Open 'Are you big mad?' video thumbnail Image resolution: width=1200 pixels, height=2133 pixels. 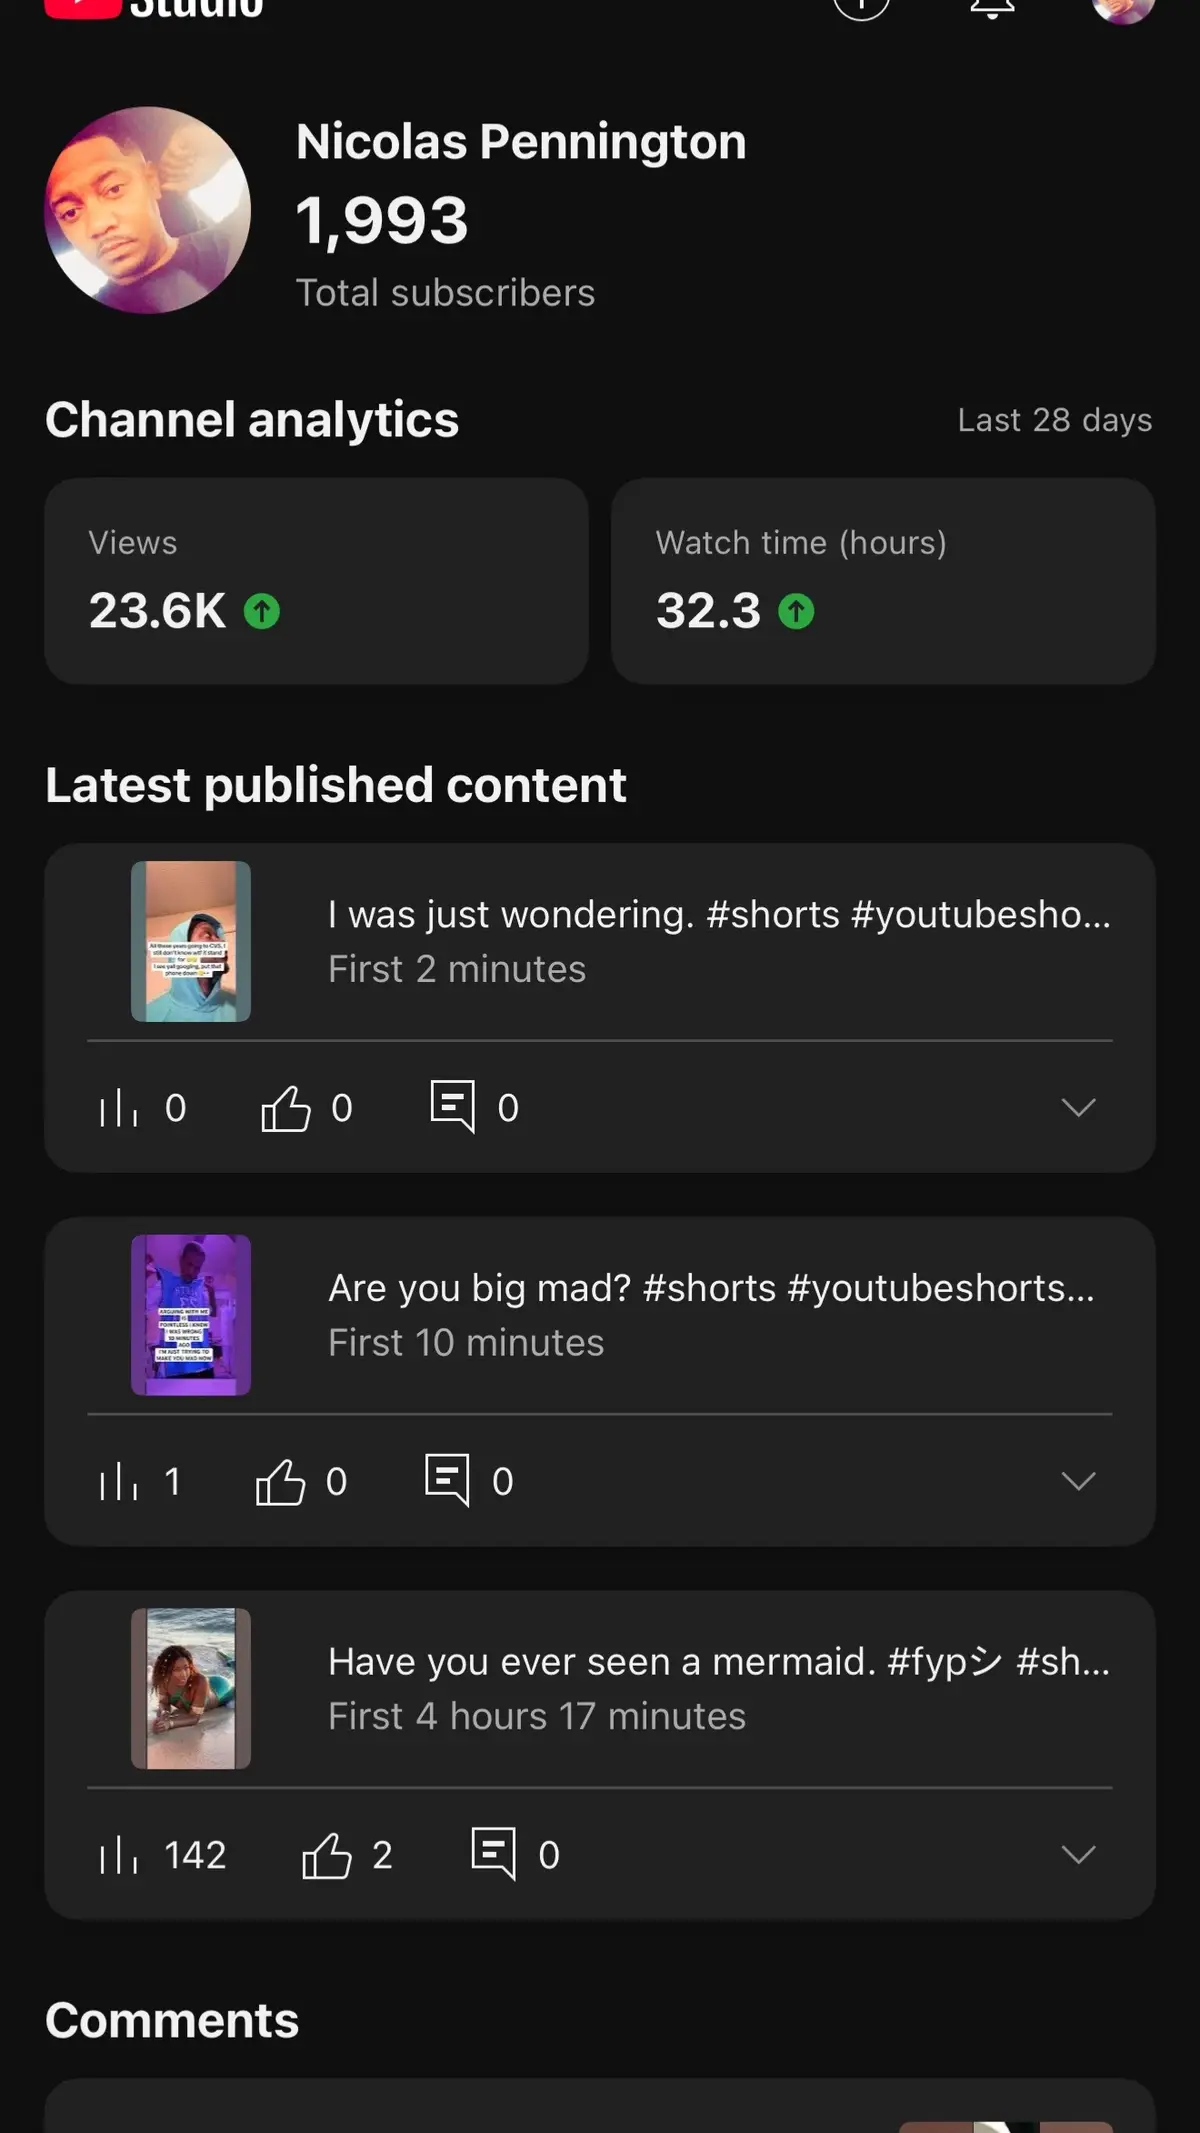point(191,1315)
